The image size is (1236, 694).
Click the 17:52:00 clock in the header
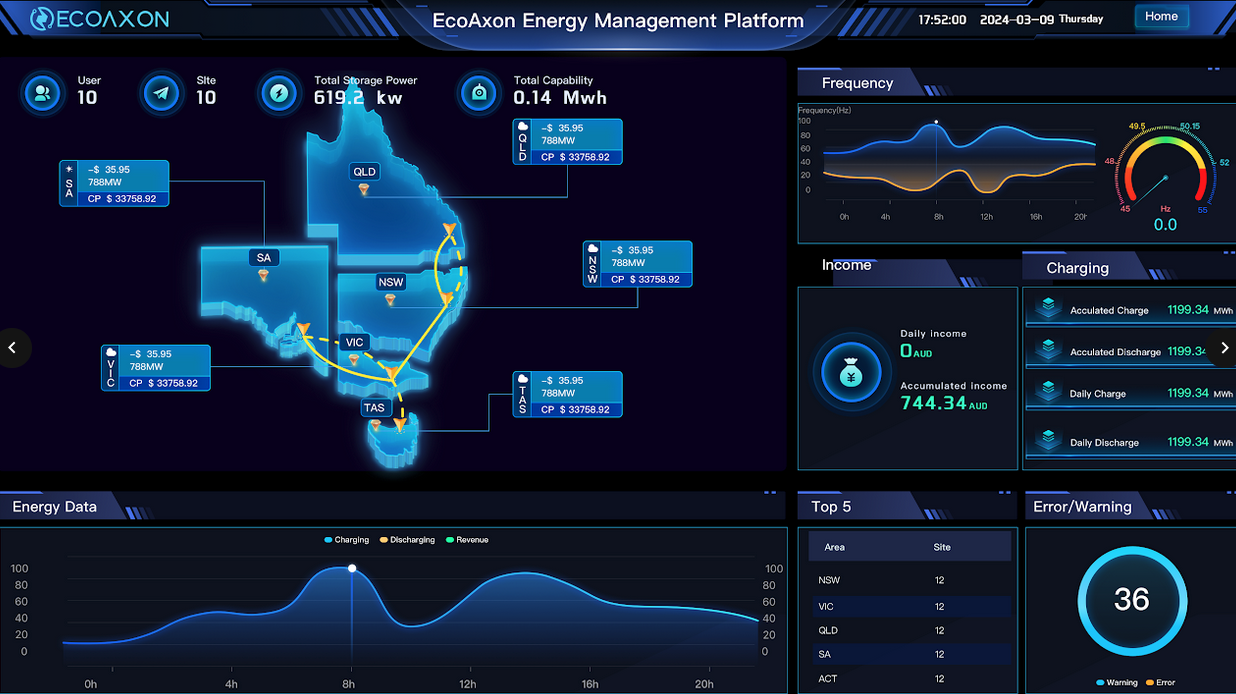click(942, 19)
